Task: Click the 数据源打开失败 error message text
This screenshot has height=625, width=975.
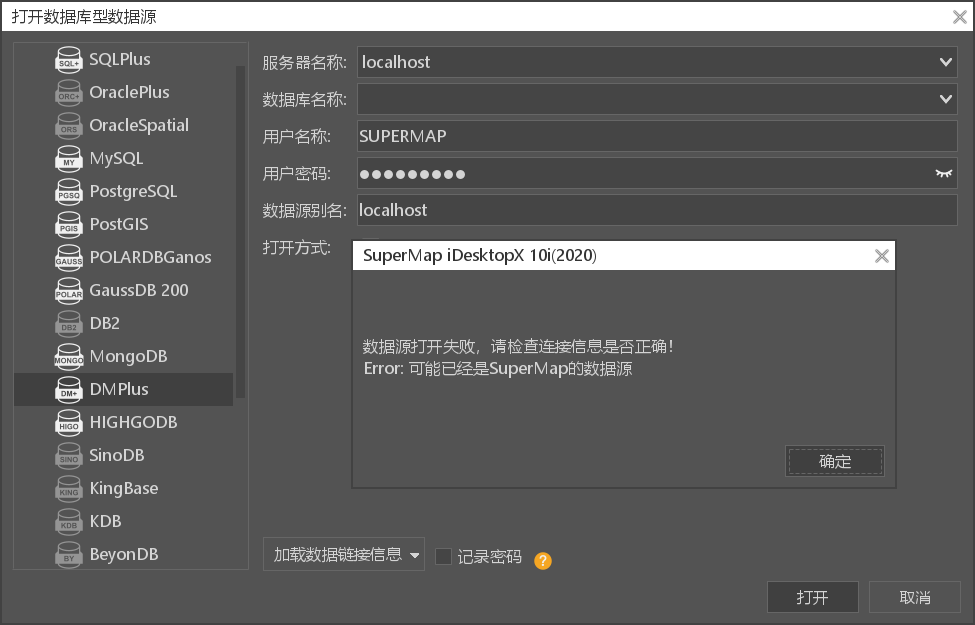Action: (519, 346)
